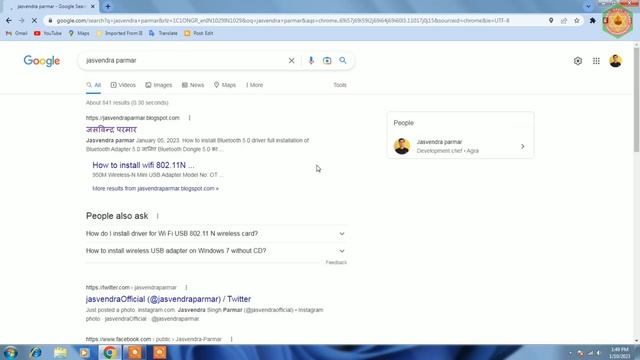Submit search with magnifier icon

[343, 60]
